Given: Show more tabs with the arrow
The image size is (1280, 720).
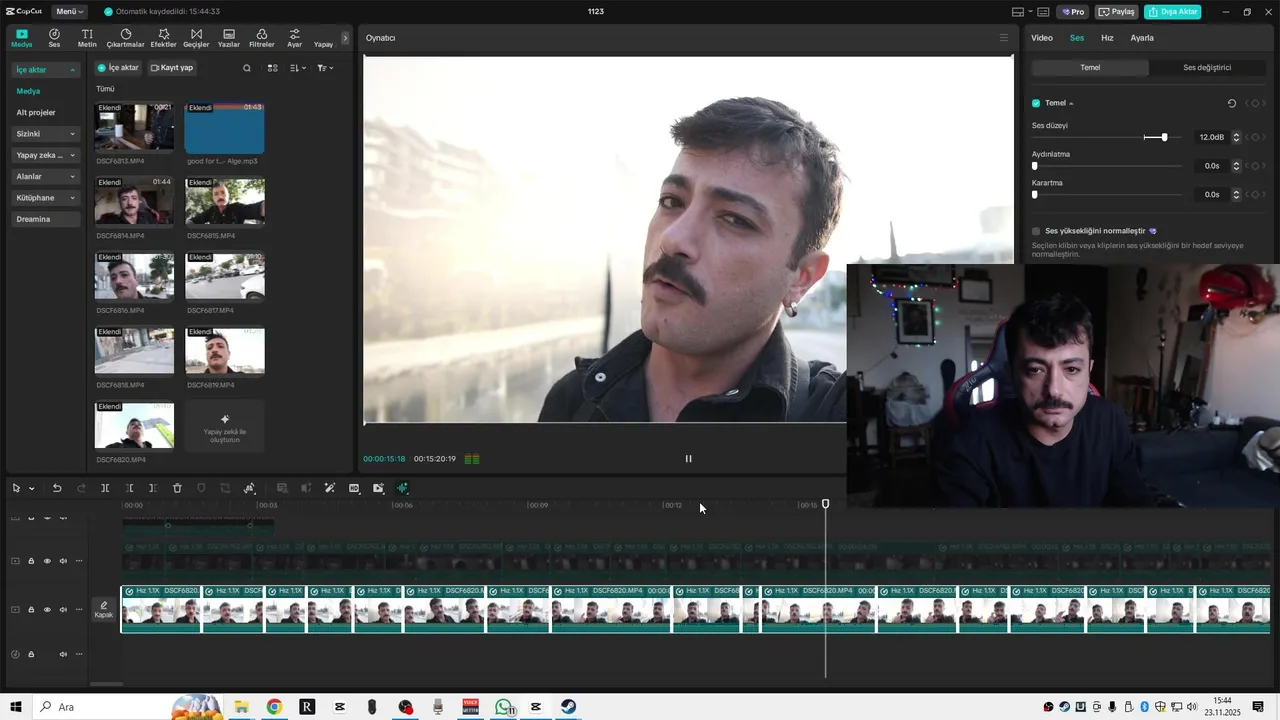Looking at the screenshot, I should click(x=345, y=38).
